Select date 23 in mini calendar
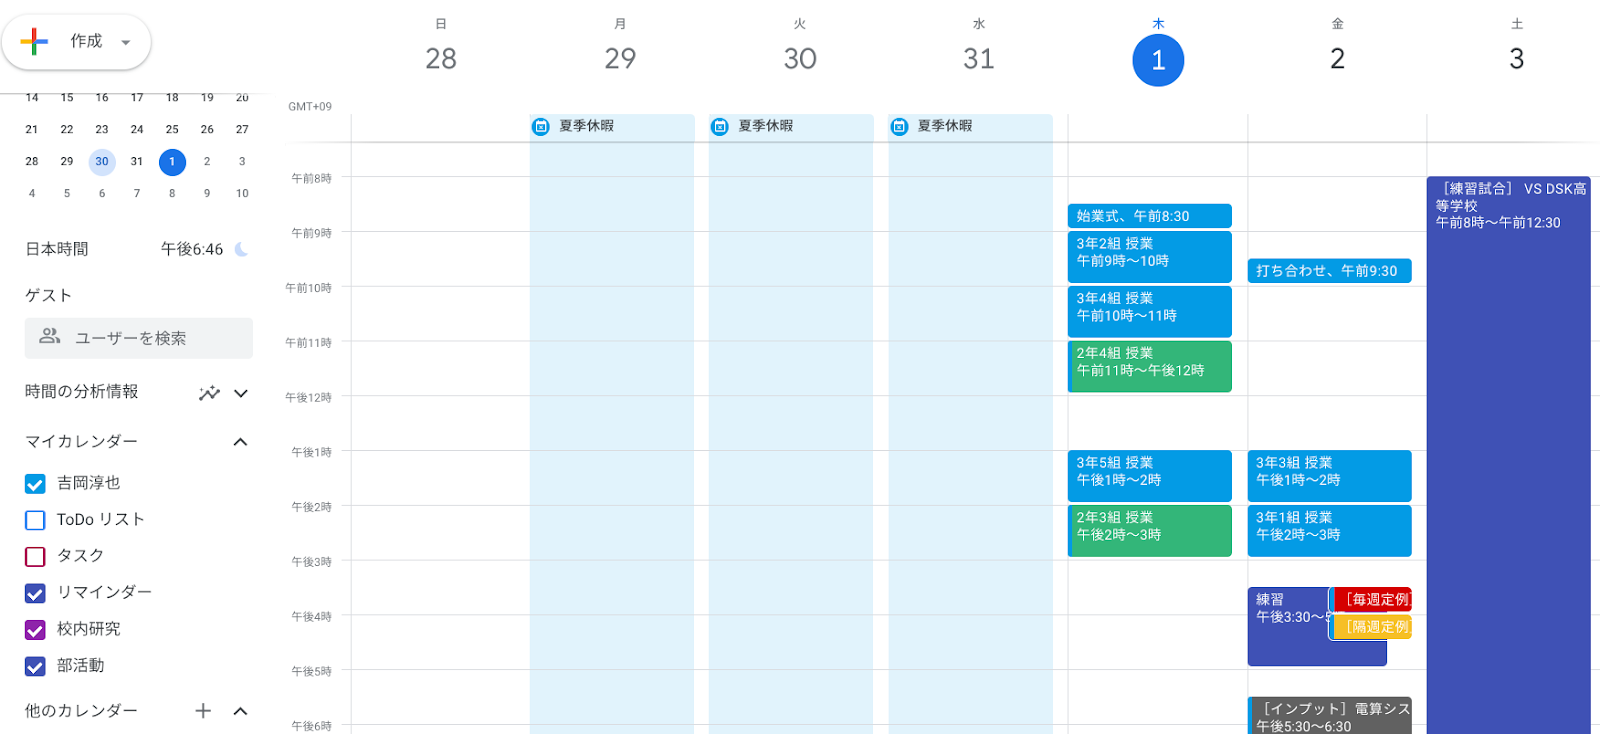This screenshot has height=734, width=1600. coord(102,129)
